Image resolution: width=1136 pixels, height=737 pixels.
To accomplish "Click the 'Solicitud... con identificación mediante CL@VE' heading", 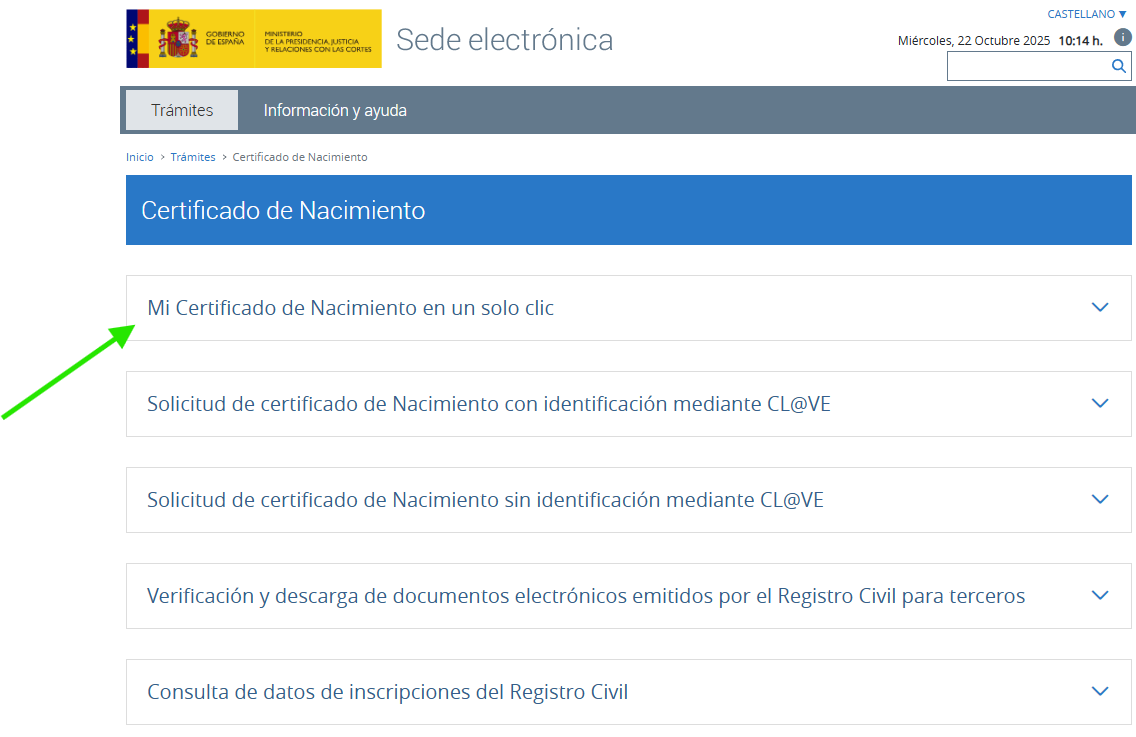I will coord(488,404).
